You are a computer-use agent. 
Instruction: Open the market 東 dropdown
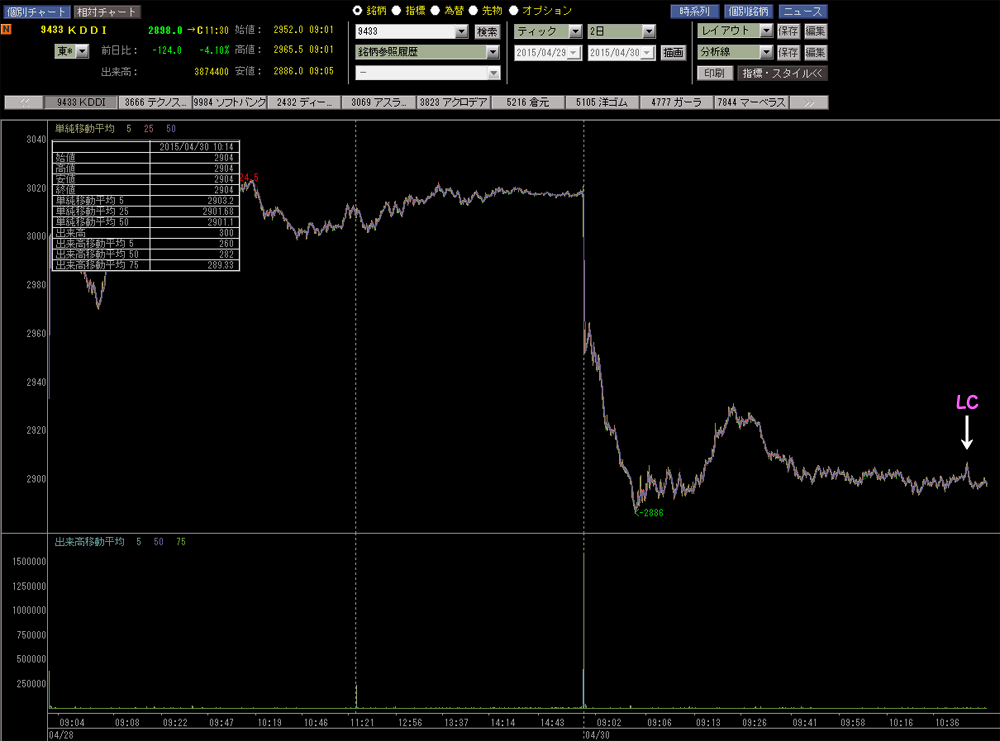click(x=71, y=52)
